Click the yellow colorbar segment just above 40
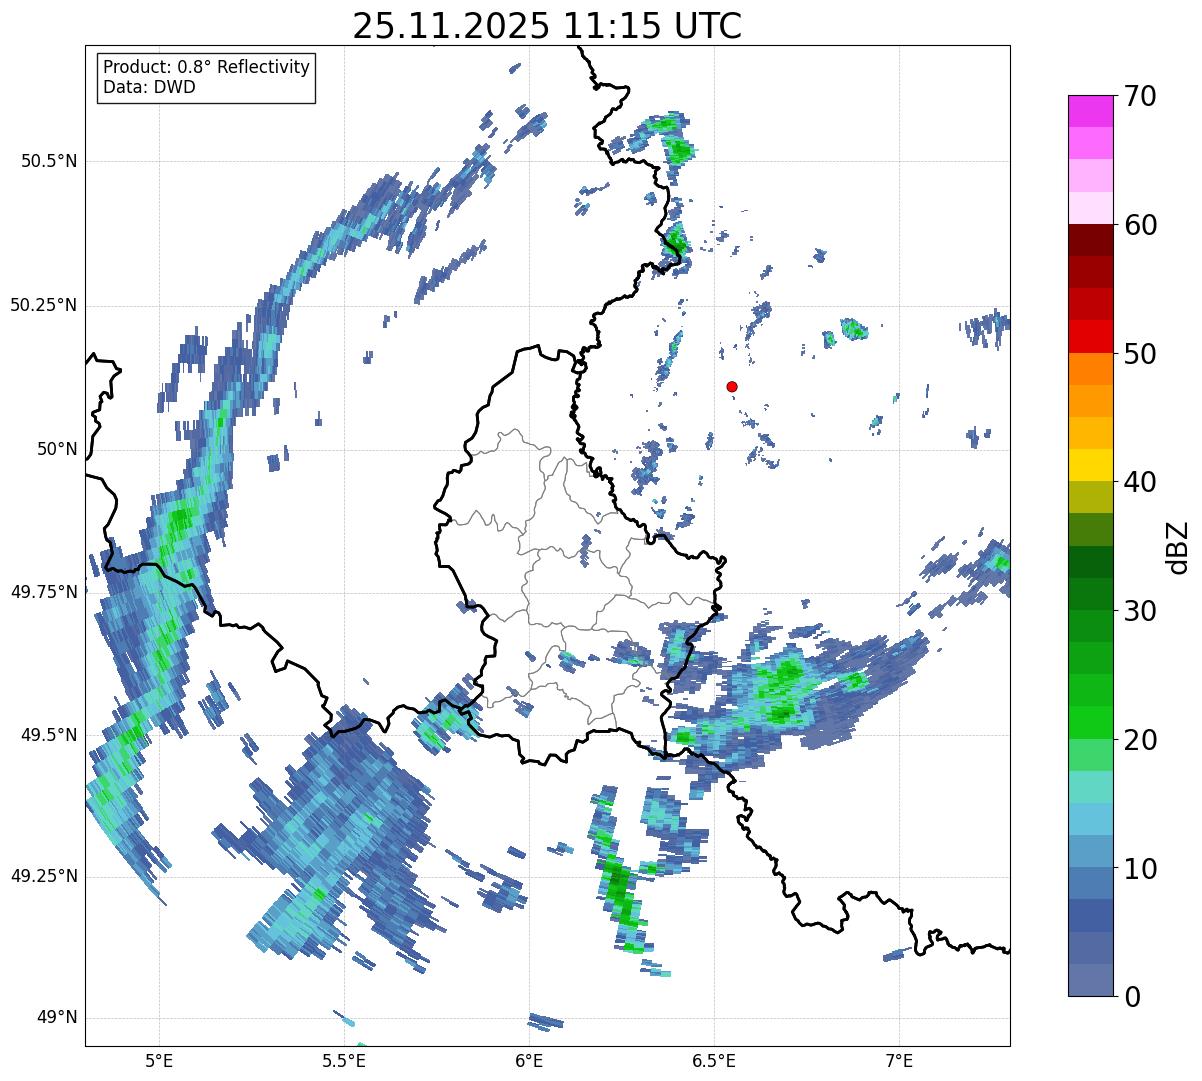This screenshot has width=1202, height=1081. click(1090, 465)
